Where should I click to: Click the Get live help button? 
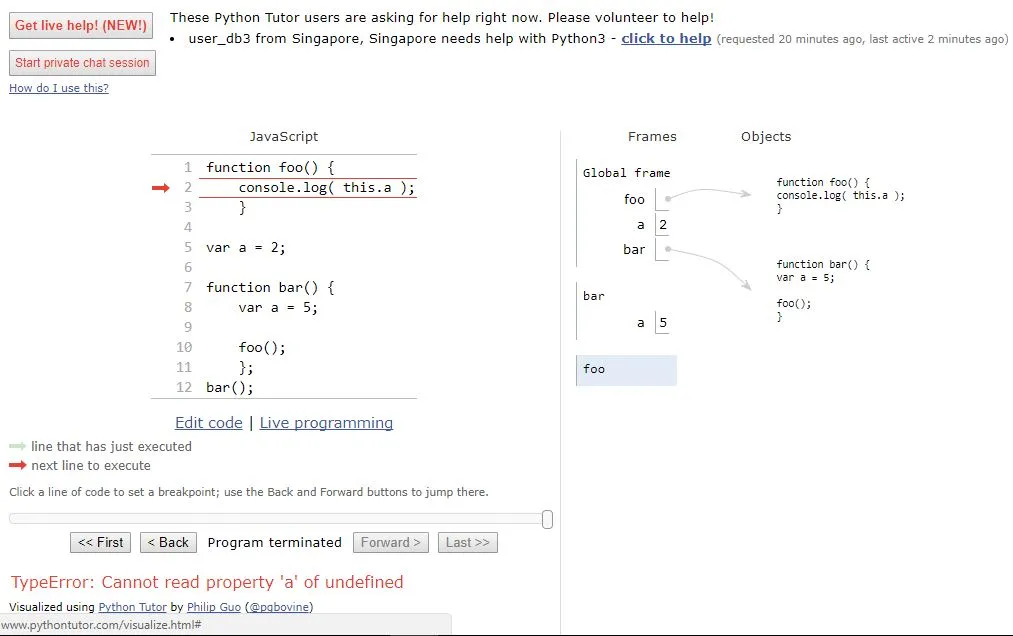click(81, 26)
